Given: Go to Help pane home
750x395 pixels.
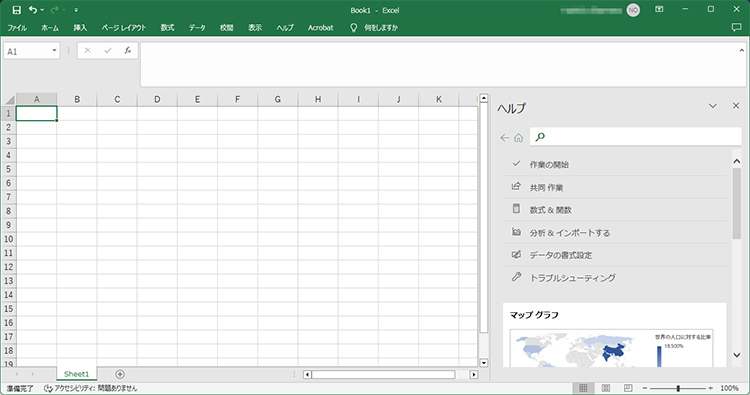Looking at the screenshot, I should point(518,138).
